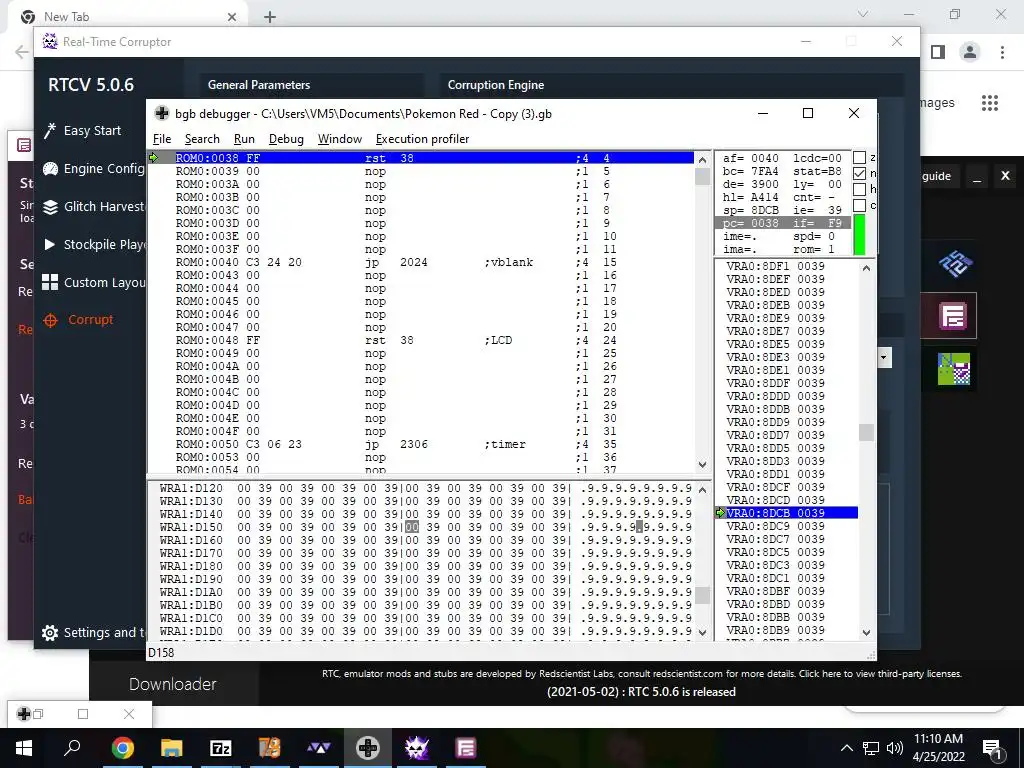Image resolution: width=1024 pixels, height=768 pixels.
Task: Open Custom Layout grid icon
Action: [x=50, y=282]
